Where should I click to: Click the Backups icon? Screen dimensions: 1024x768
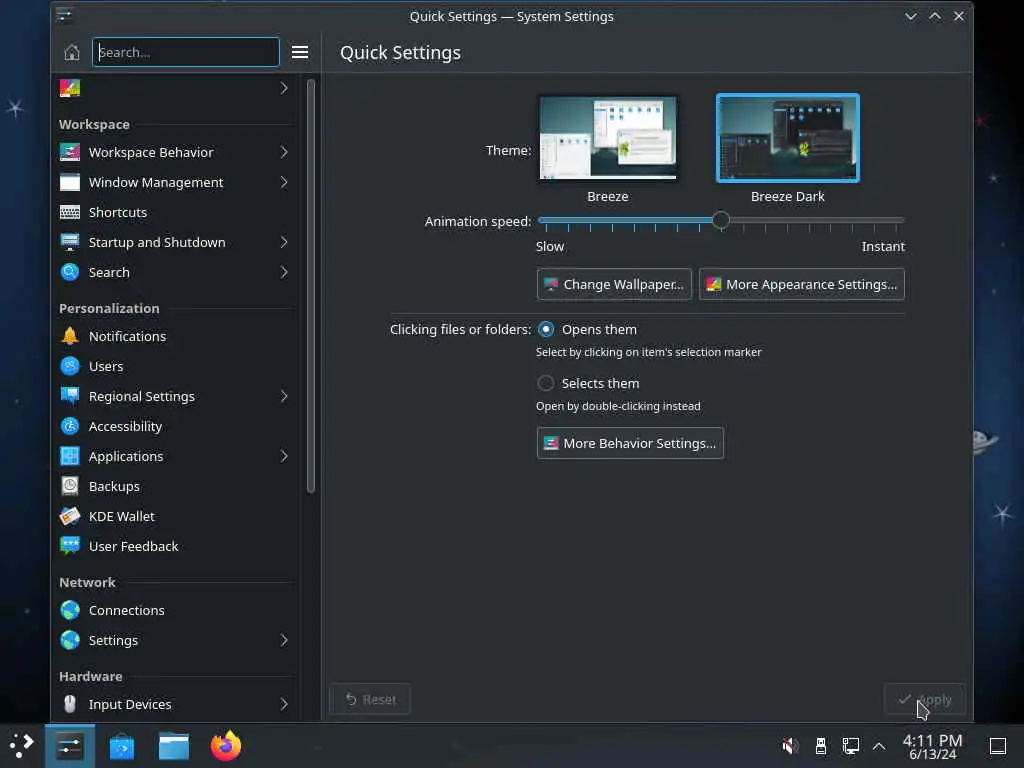(70, 487)
